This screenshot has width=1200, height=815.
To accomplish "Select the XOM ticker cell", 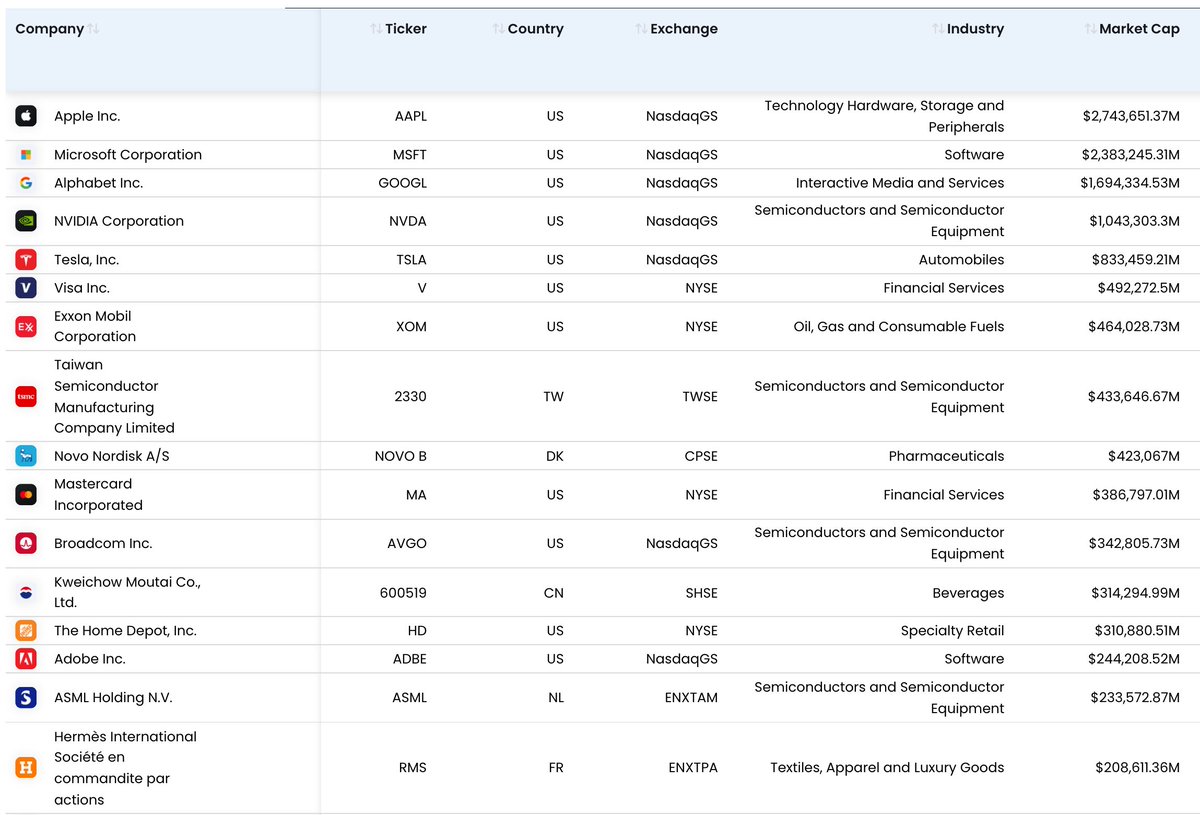I will (x=411, y=327).
